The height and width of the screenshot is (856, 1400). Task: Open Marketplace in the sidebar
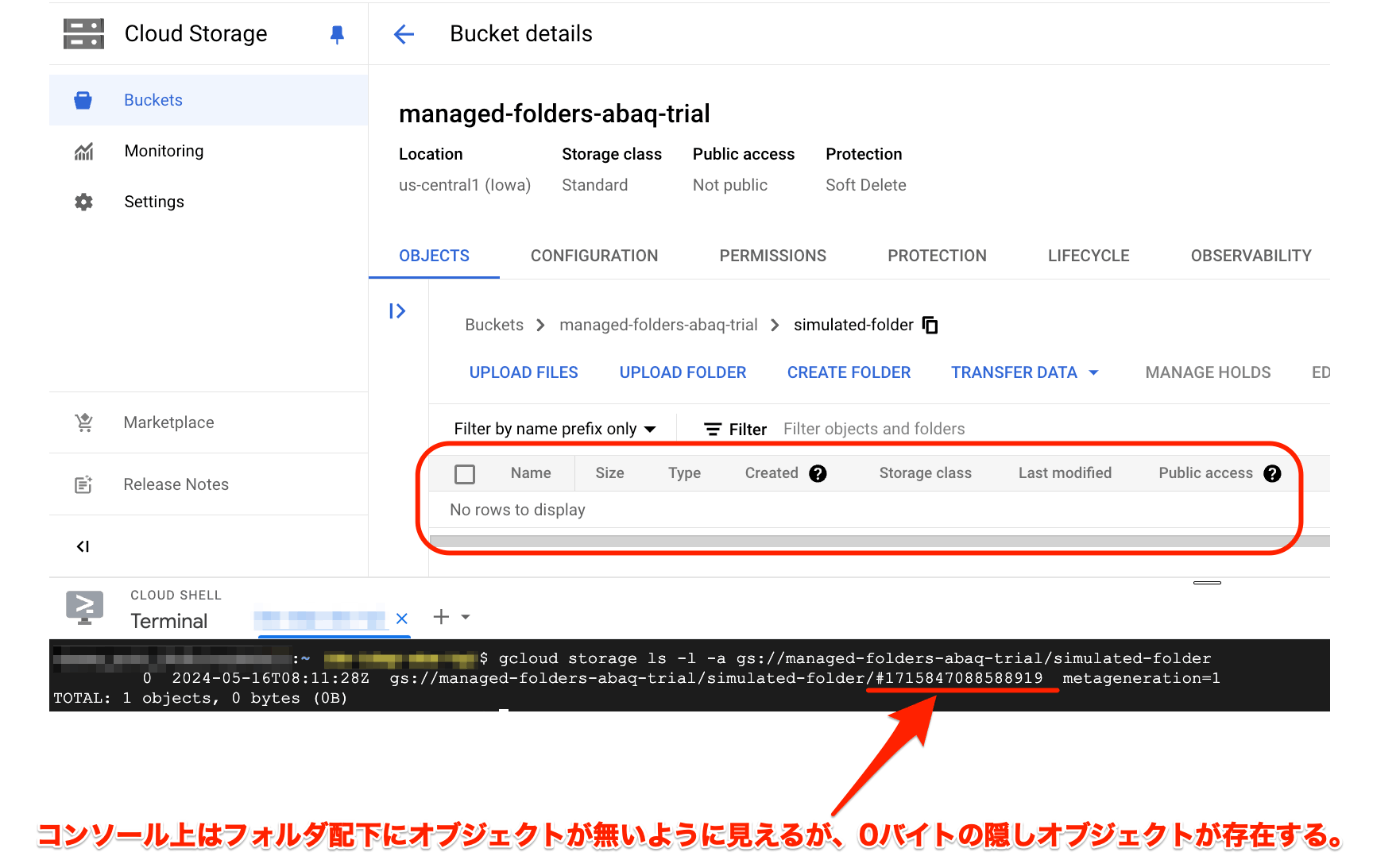(208, 423)
